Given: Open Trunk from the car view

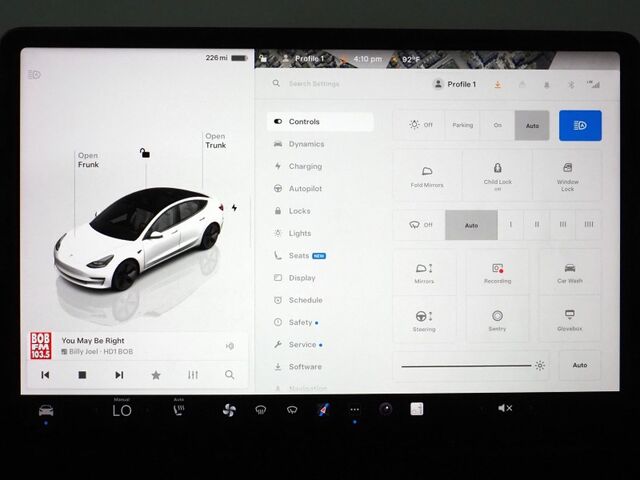Looking at the screenshot, I should (216, 141).
